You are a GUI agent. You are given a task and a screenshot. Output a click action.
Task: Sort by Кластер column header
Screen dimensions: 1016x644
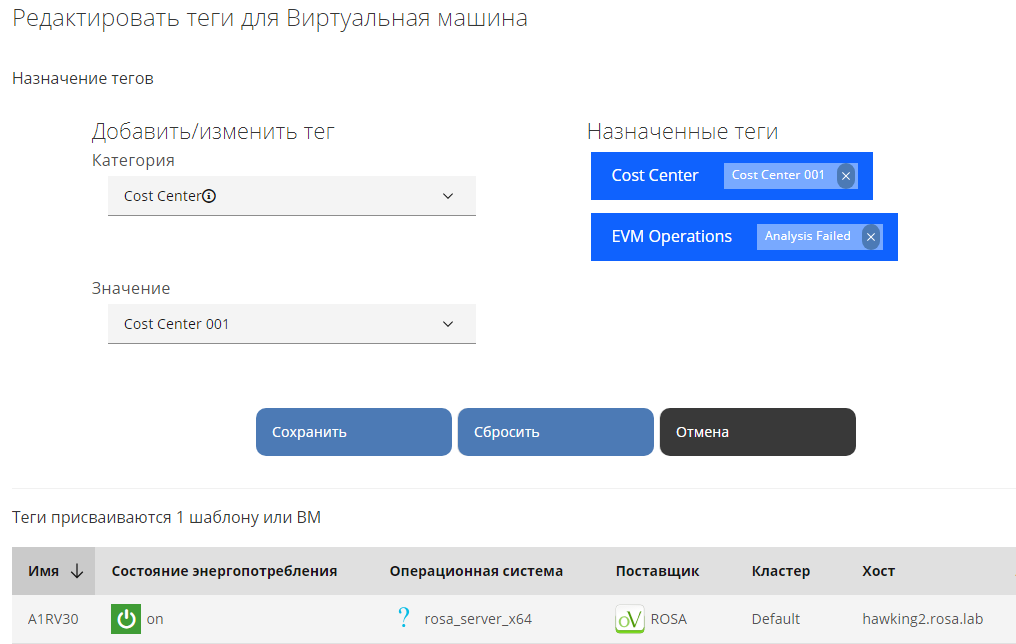click(x=780, y=571)
